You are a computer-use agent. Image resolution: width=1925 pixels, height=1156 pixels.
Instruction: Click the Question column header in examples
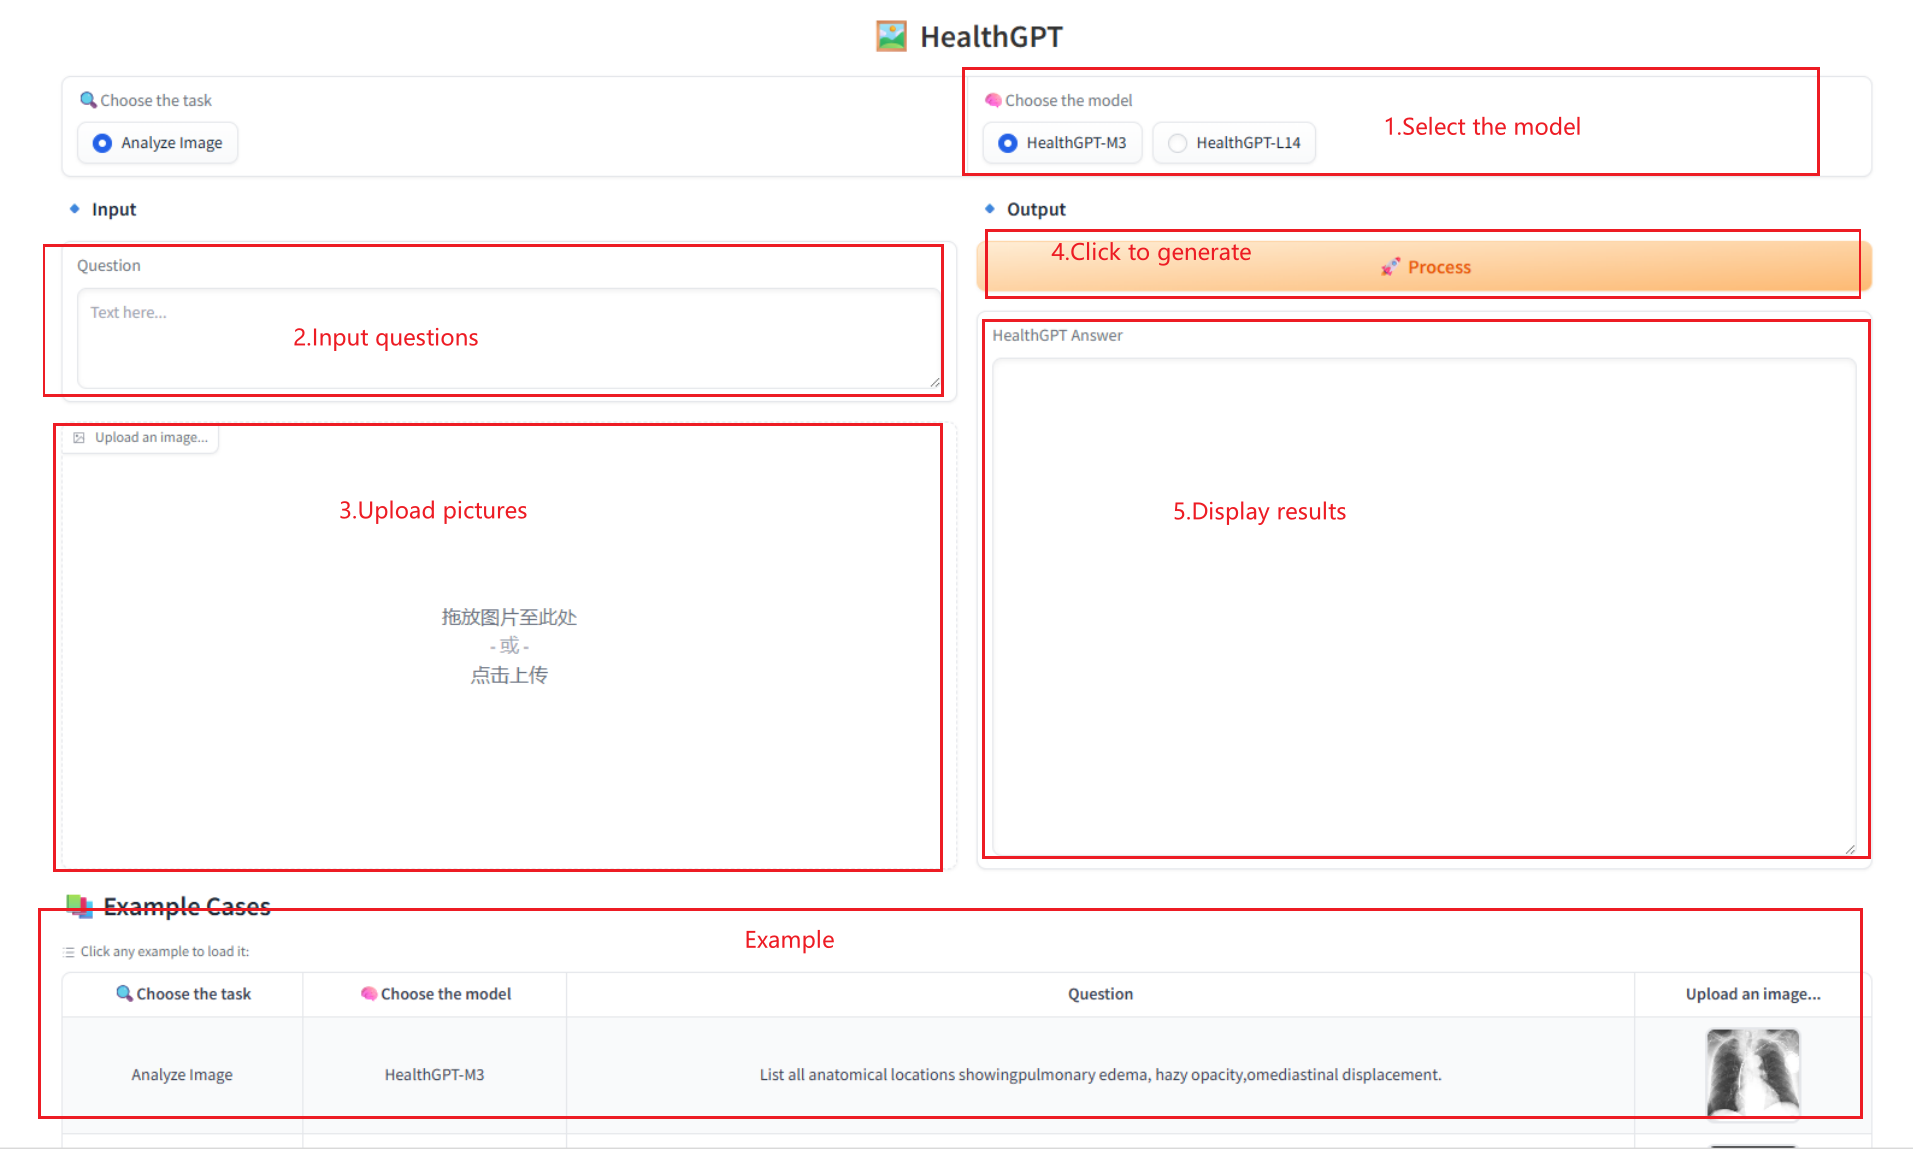1100,994
